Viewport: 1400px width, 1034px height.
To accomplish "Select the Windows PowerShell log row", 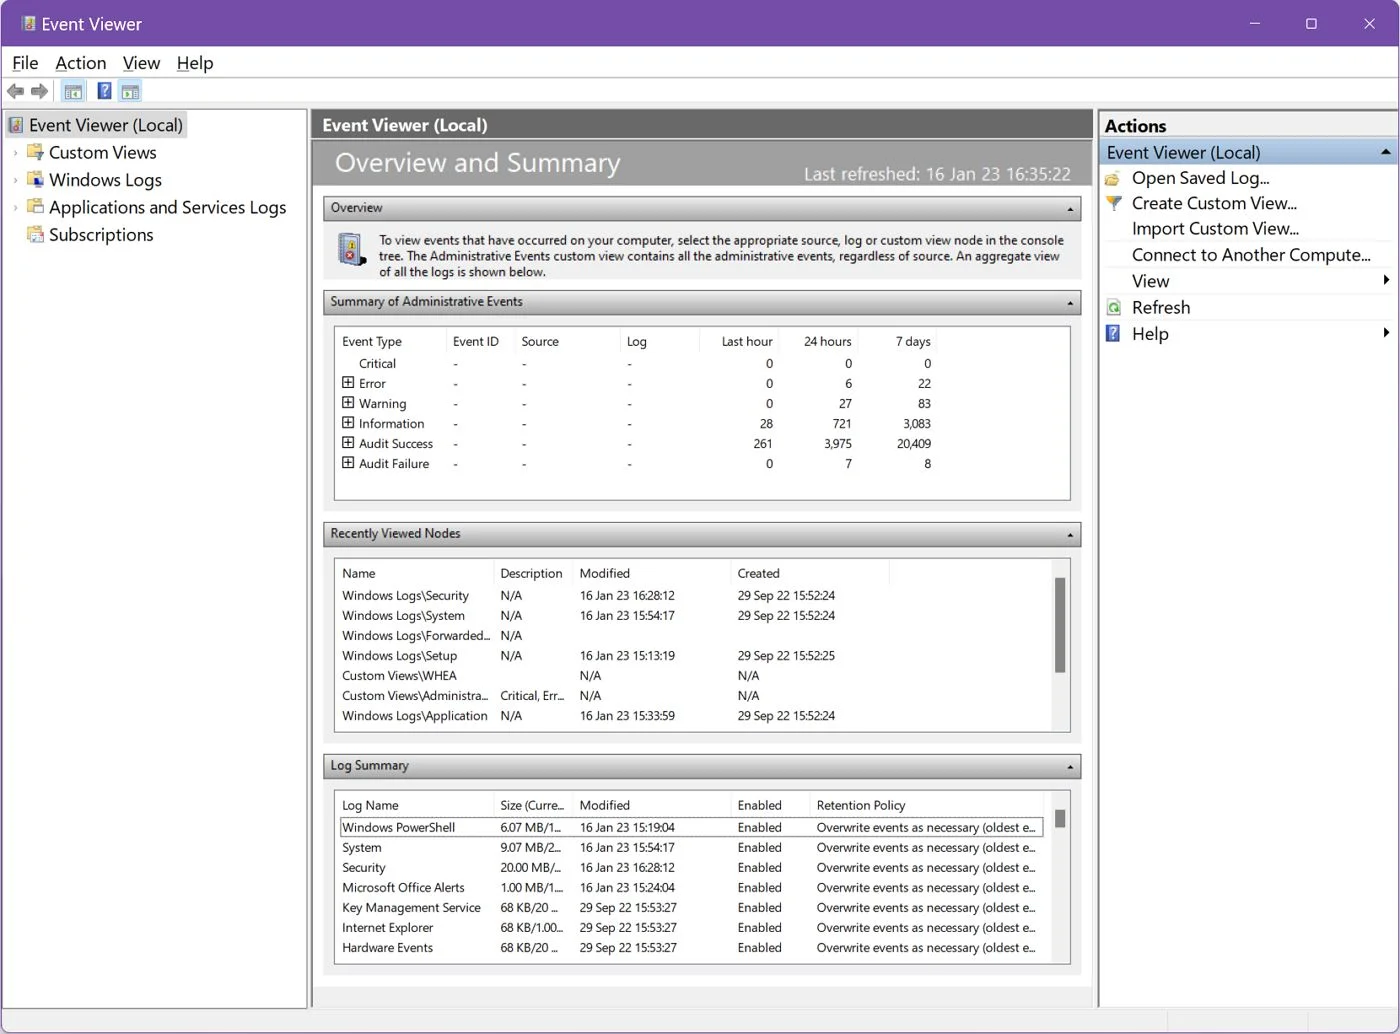I will coord(691,827).
